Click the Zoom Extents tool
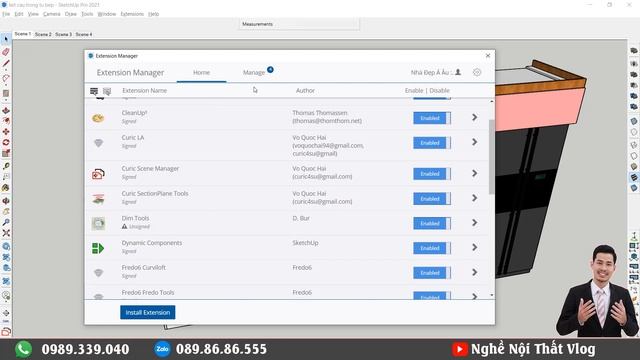The height and width of the screenshot is (360, 640). click(6, 233)
